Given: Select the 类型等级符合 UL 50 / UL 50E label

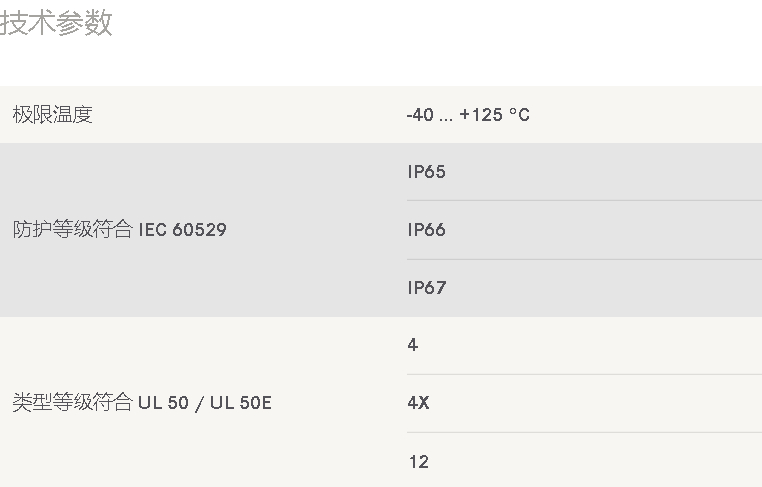Looking at the screenshot, I should 142,403.
